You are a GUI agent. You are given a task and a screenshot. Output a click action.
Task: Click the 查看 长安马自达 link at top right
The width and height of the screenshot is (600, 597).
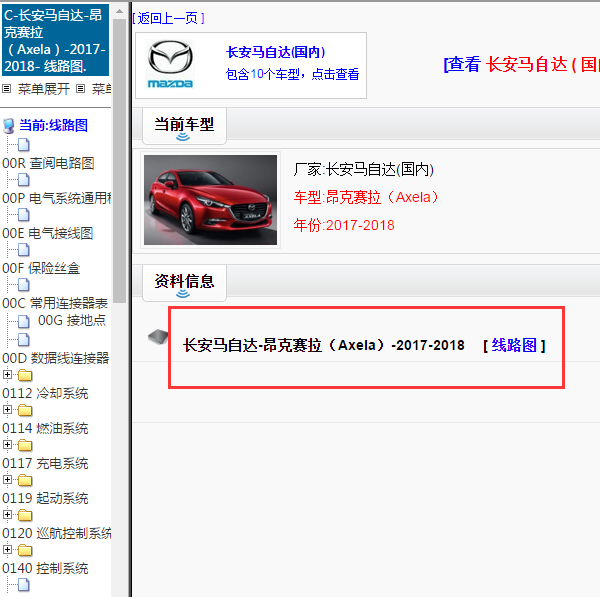(x=521, y=64)
